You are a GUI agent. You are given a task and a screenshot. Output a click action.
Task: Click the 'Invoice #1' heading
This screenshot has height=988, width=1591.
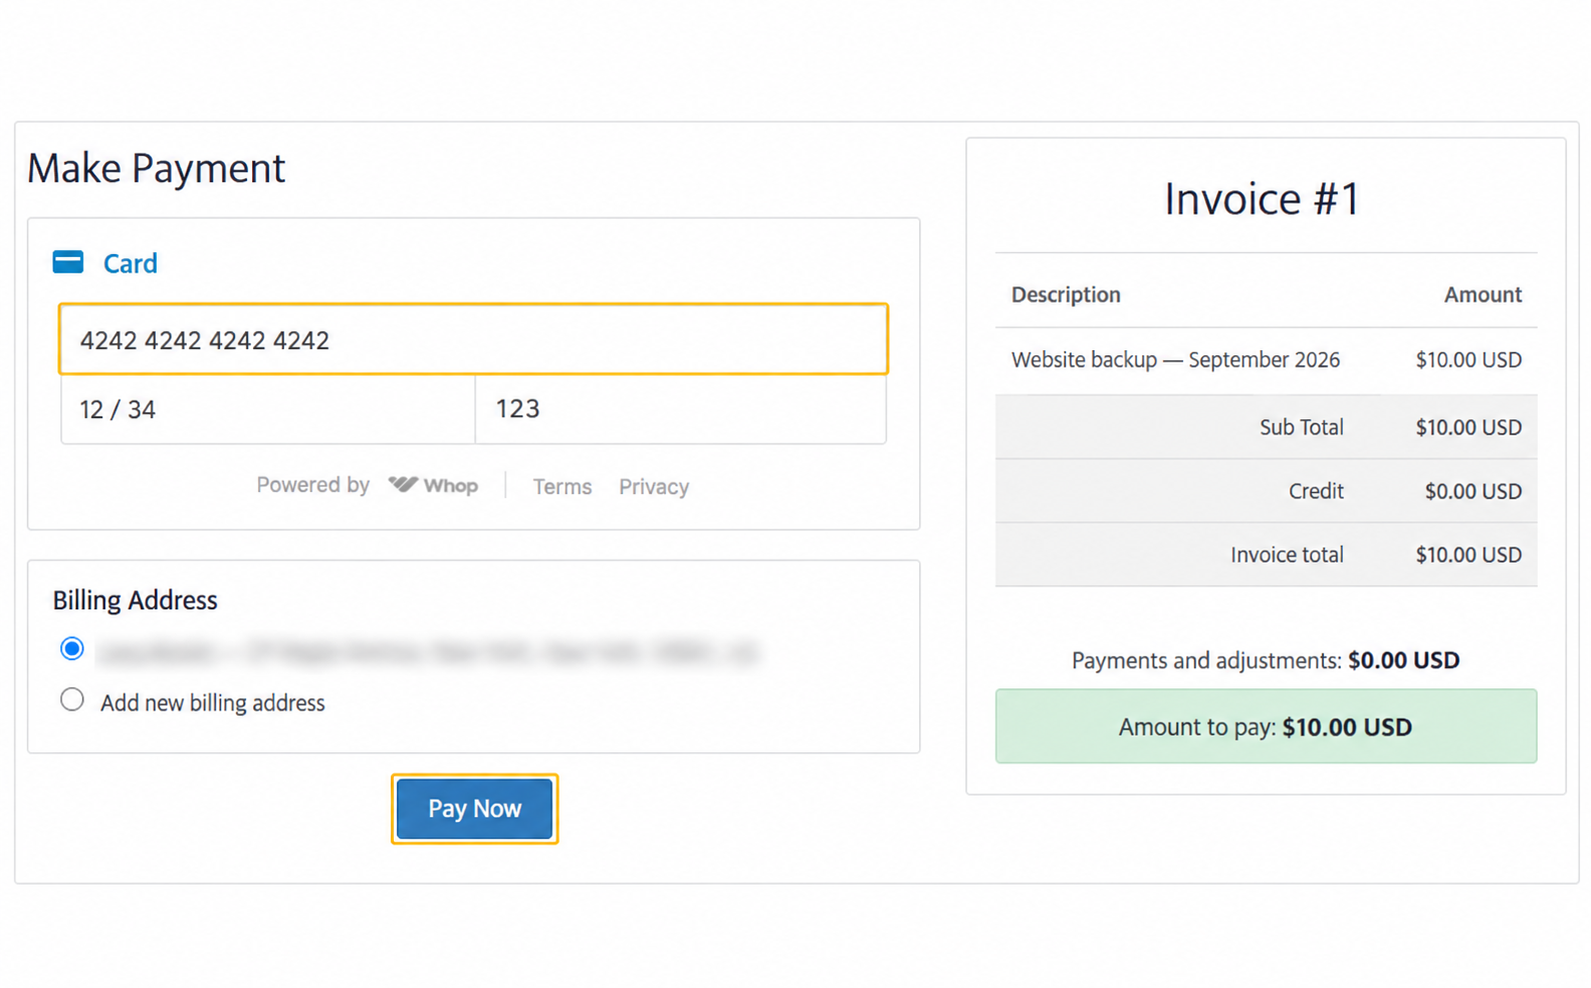tap(1262, 198)
